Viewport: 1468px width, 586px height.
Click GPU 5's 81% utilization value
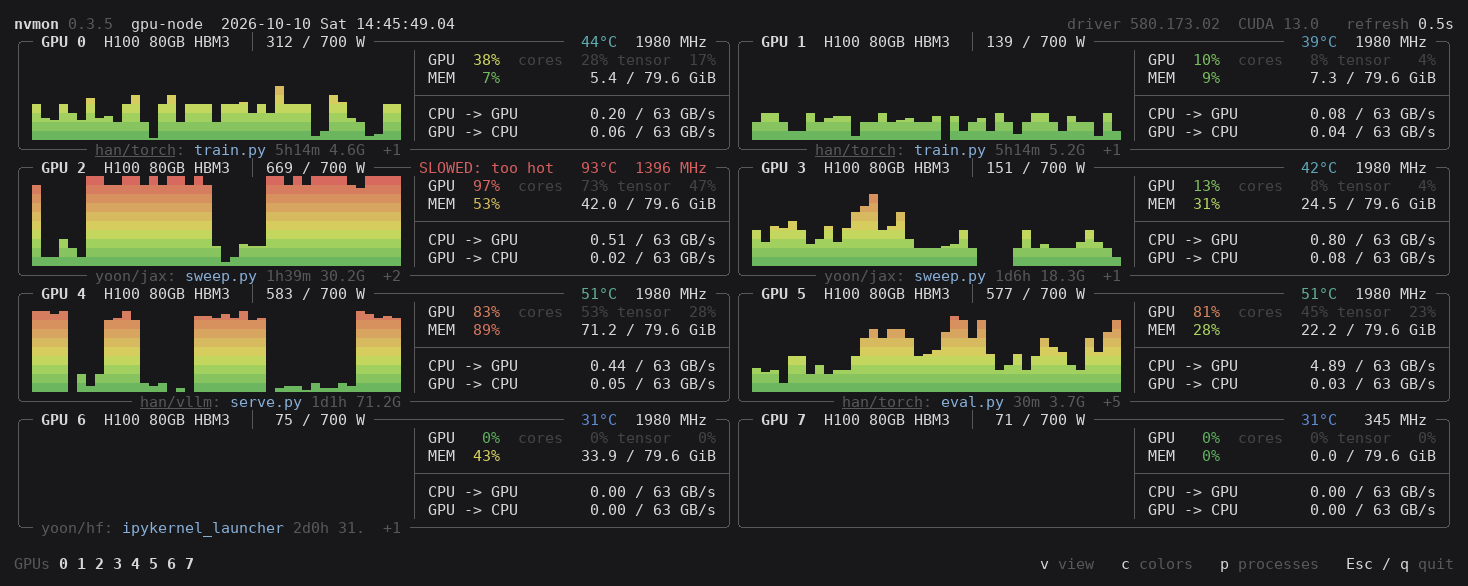click(x=1207, y=312)
